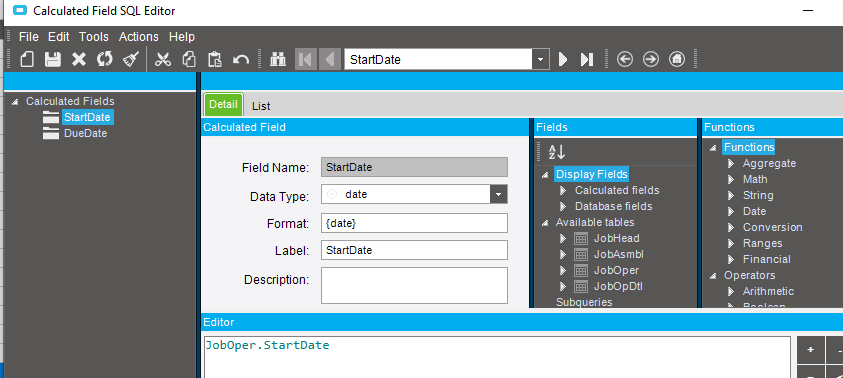
Task: Open the Help menu
Action: [182, 37]
